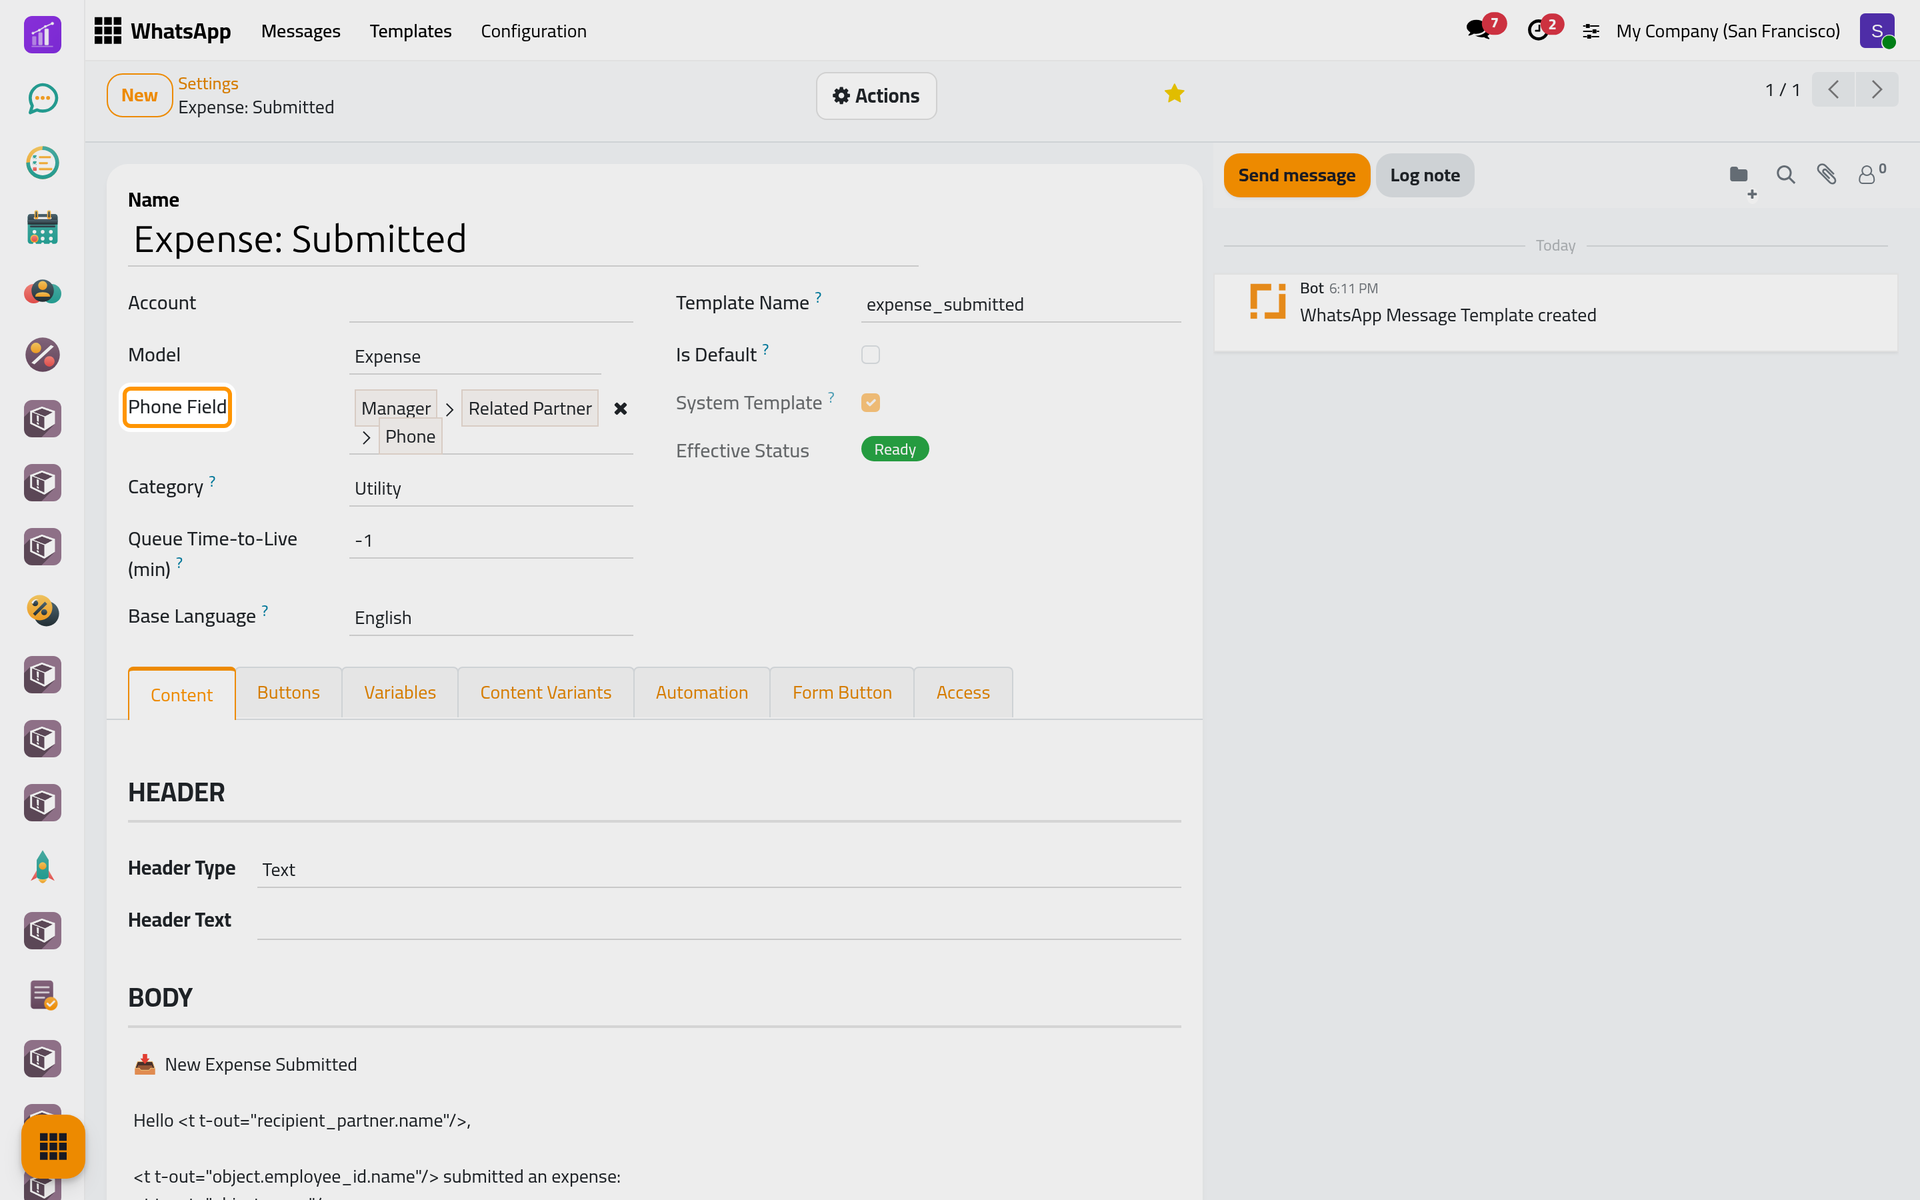Toggle the favorite star for this record
Screen dimensions: 1920x1200
(x=1174, y=94)
